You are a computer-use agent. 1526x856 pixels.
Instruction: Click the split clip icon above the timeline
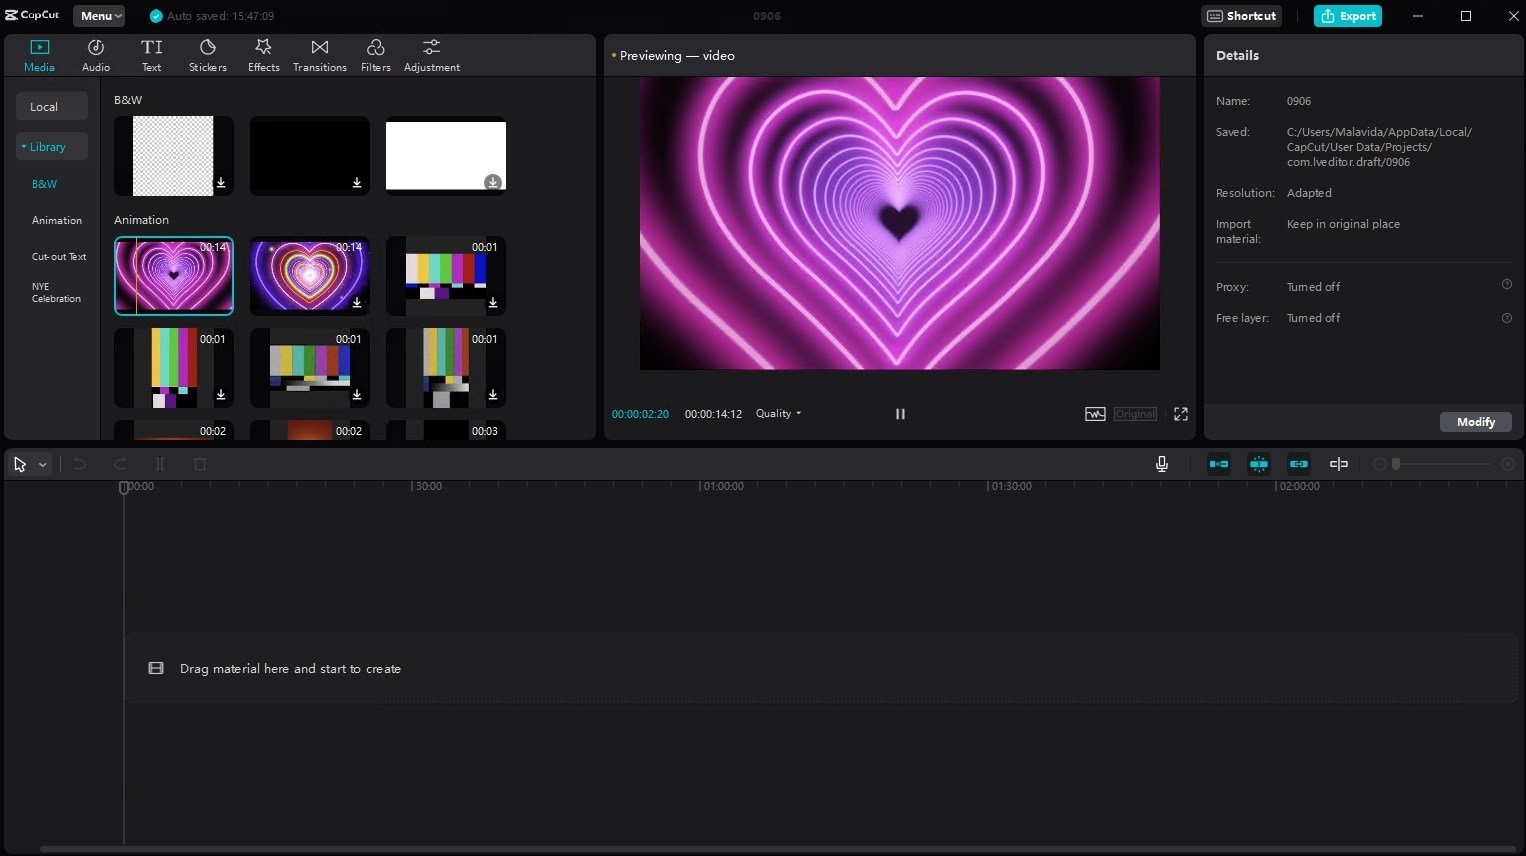coord(160,463)
